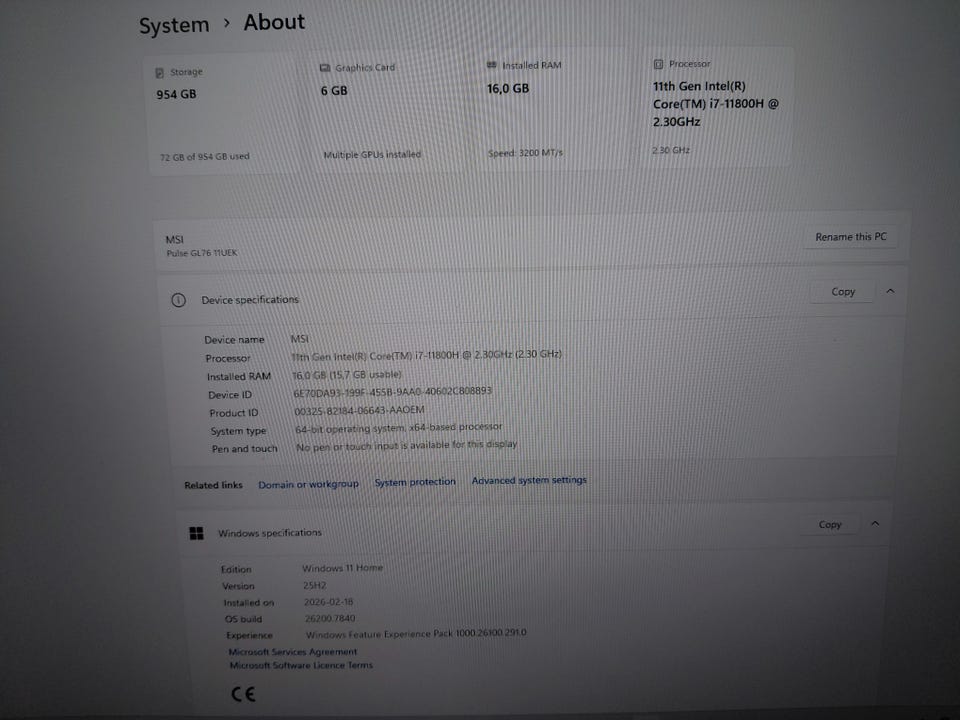Open the Storage card showing 954 GB

(223, 114)
